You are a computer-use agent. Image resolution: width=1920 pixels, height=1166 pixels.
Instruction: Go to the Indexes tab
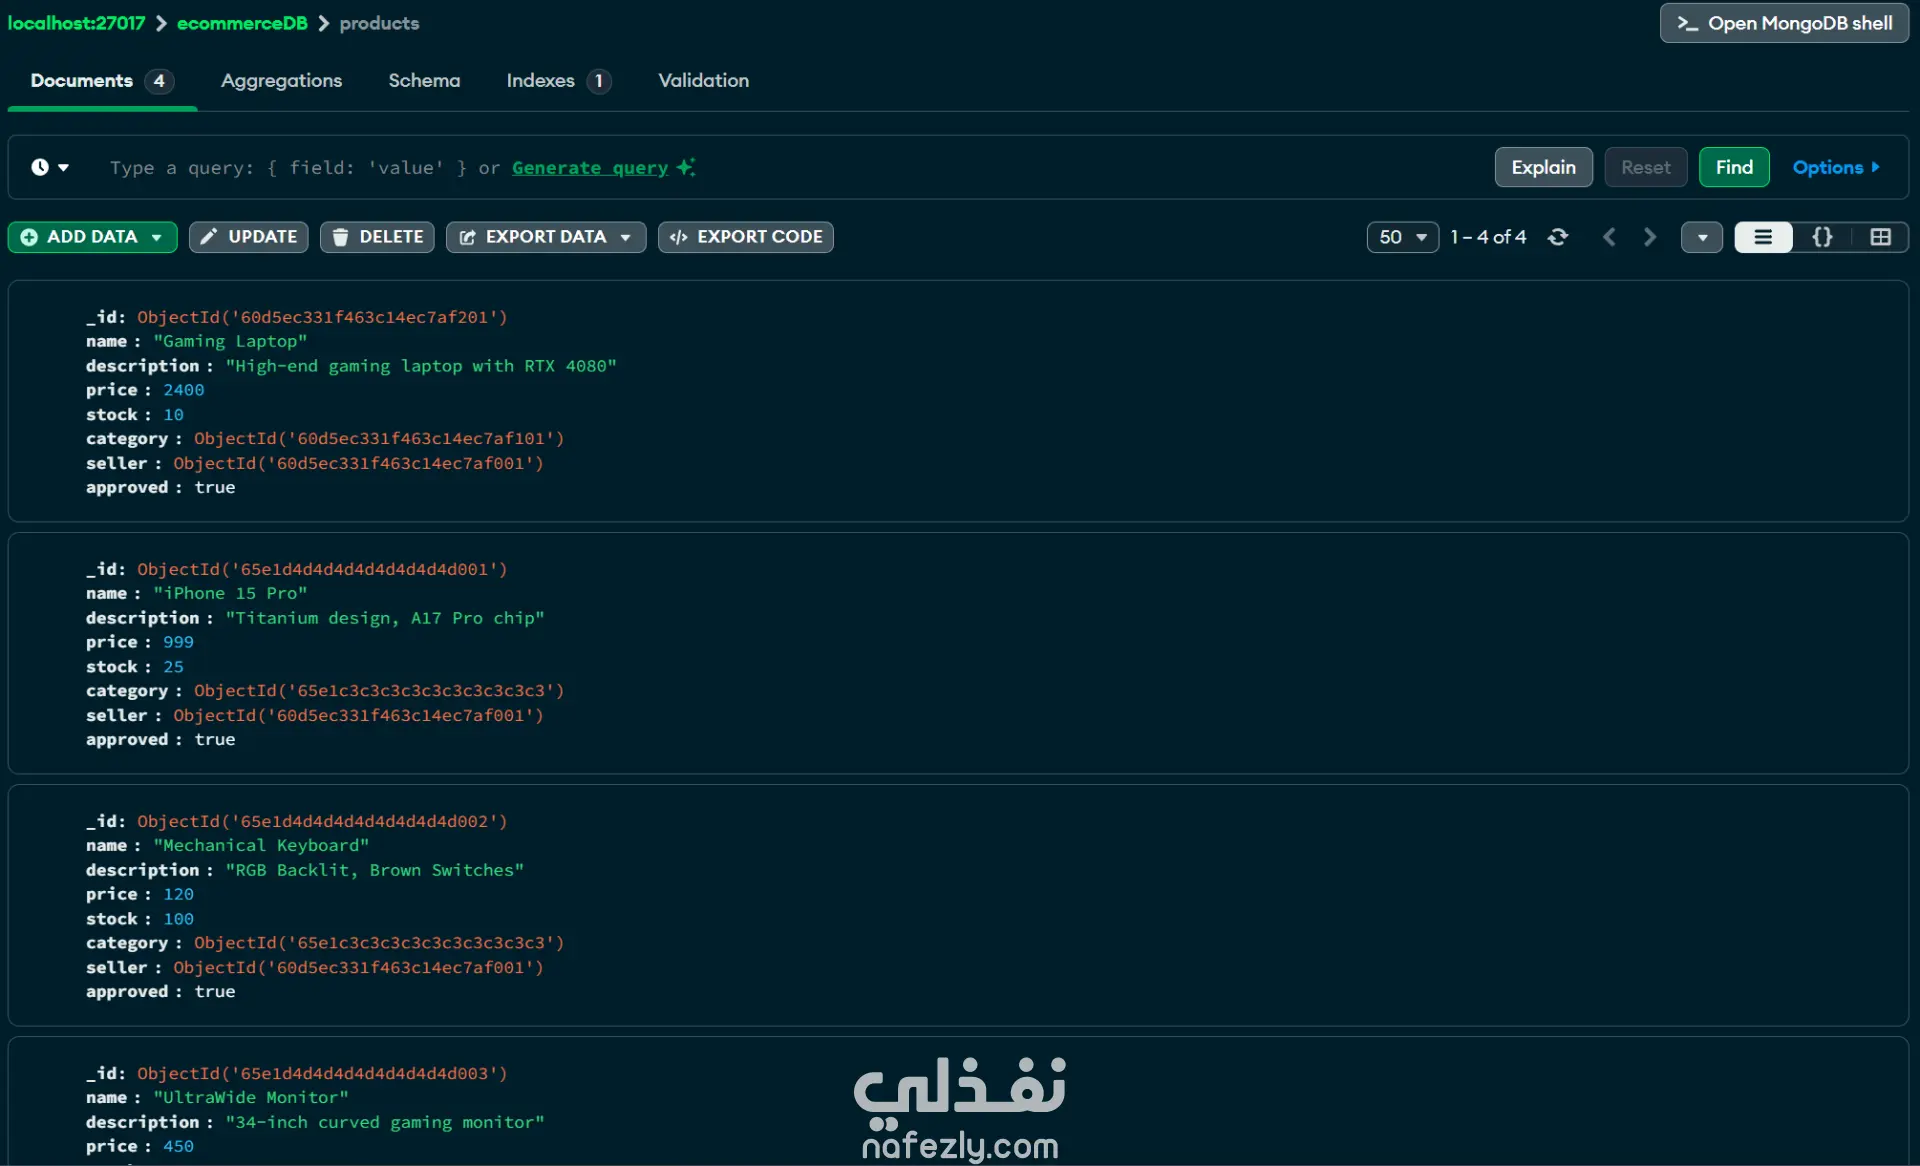click(x=558, y=81)
